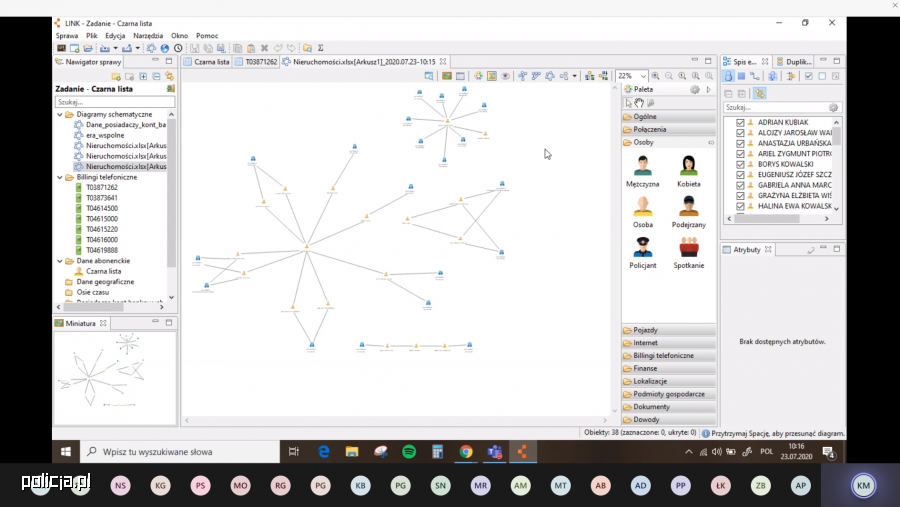
Task: Select the Kobieta palette item
Action: 689,171
